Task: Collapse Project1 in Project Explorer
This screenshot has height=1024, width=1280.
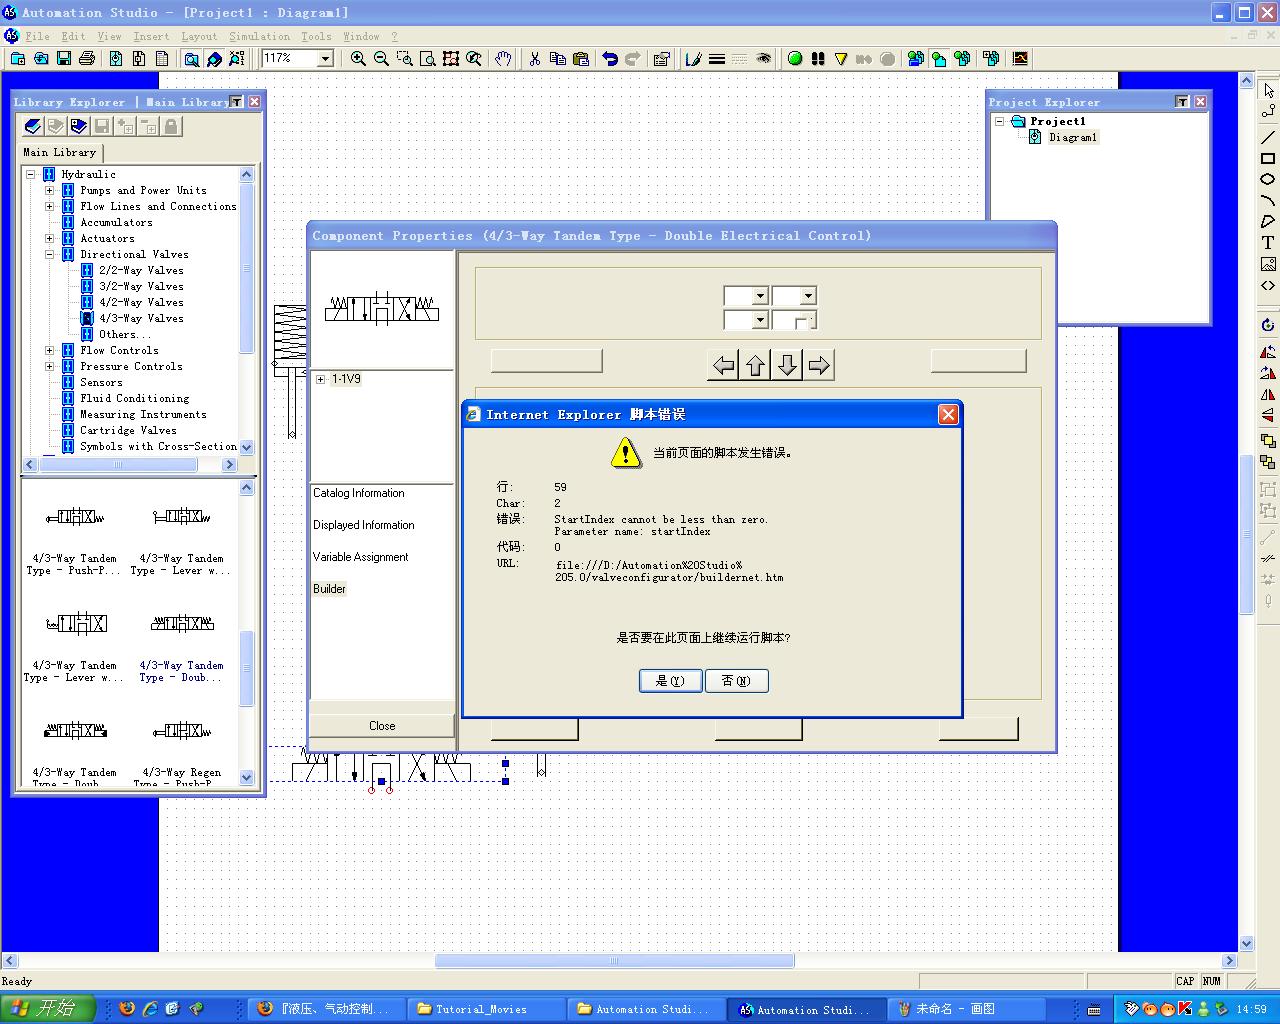Action: [999, 121]
